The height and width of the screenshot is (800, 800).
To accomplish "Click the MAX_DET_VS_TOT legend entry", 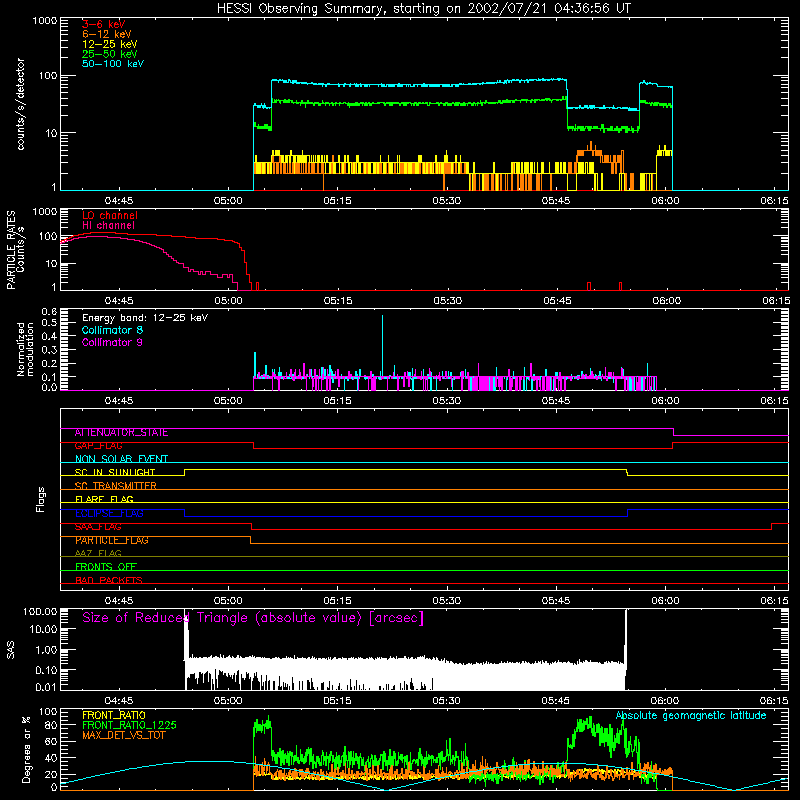I will tap(123, 735).
